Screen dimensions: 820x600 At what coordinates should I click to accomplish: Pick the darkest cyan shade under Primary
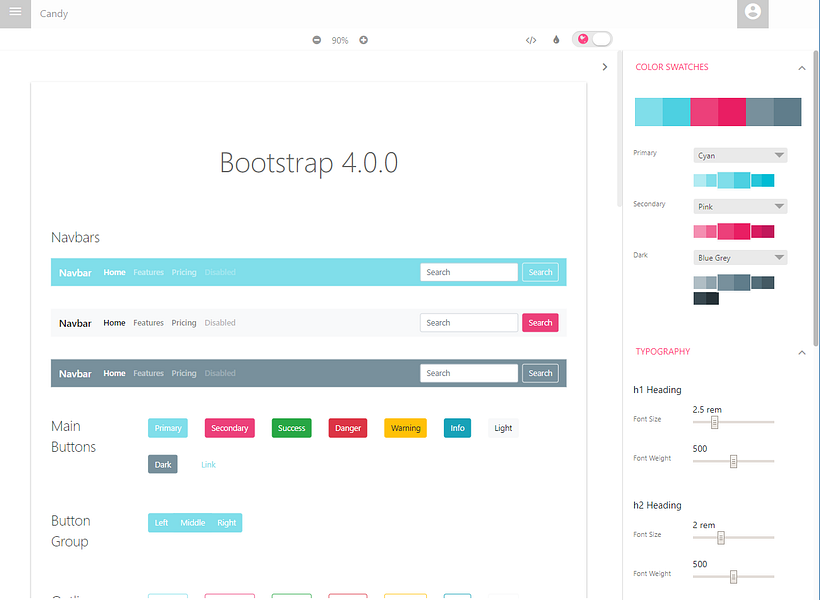tap(768, 180)
